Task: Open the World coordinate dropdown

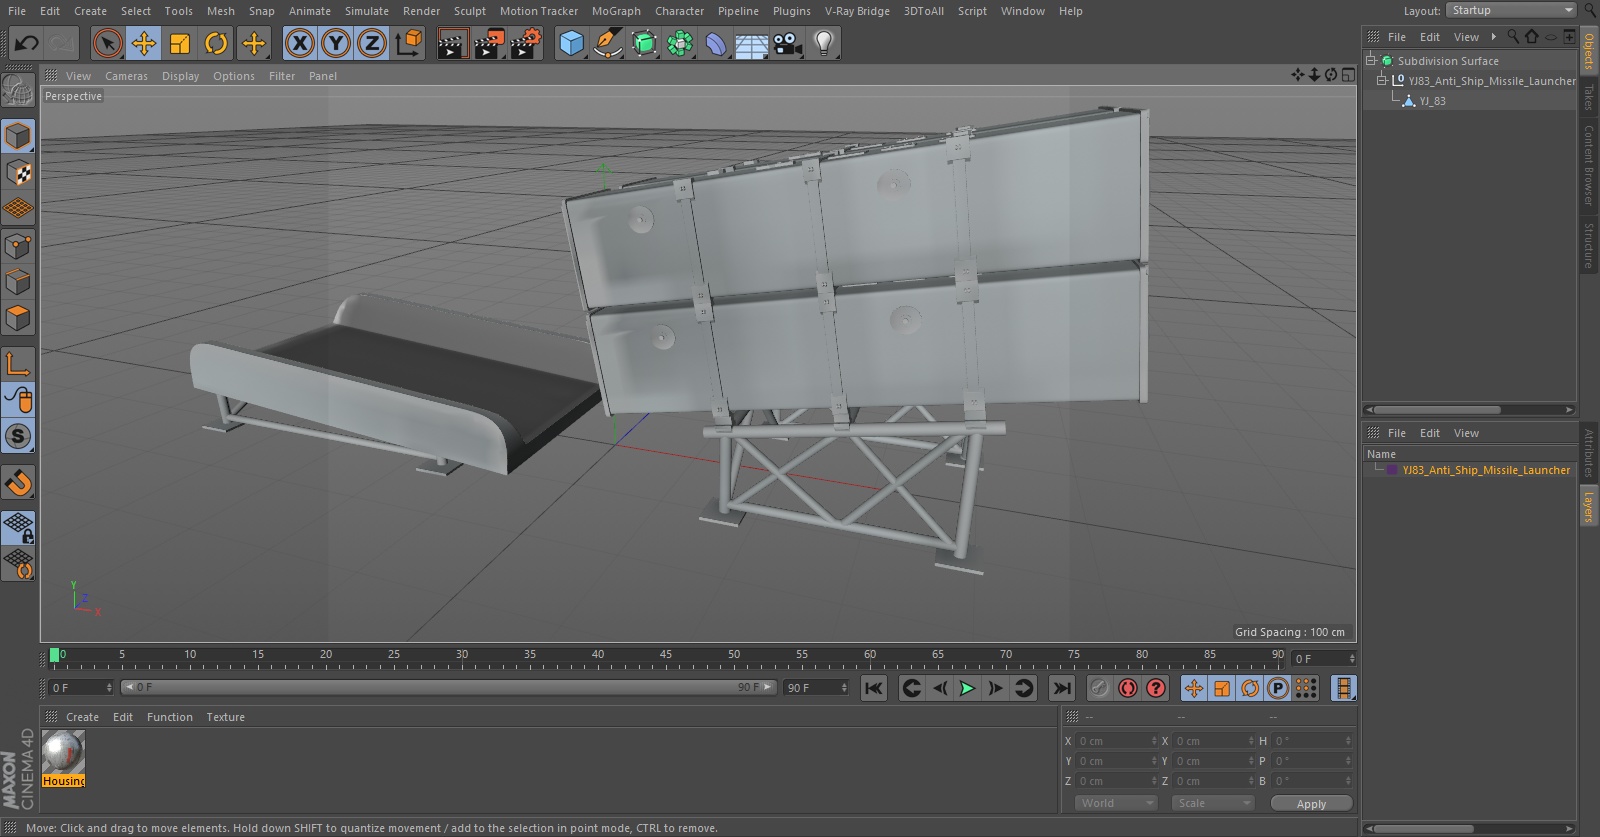Action: (1116, 803)
